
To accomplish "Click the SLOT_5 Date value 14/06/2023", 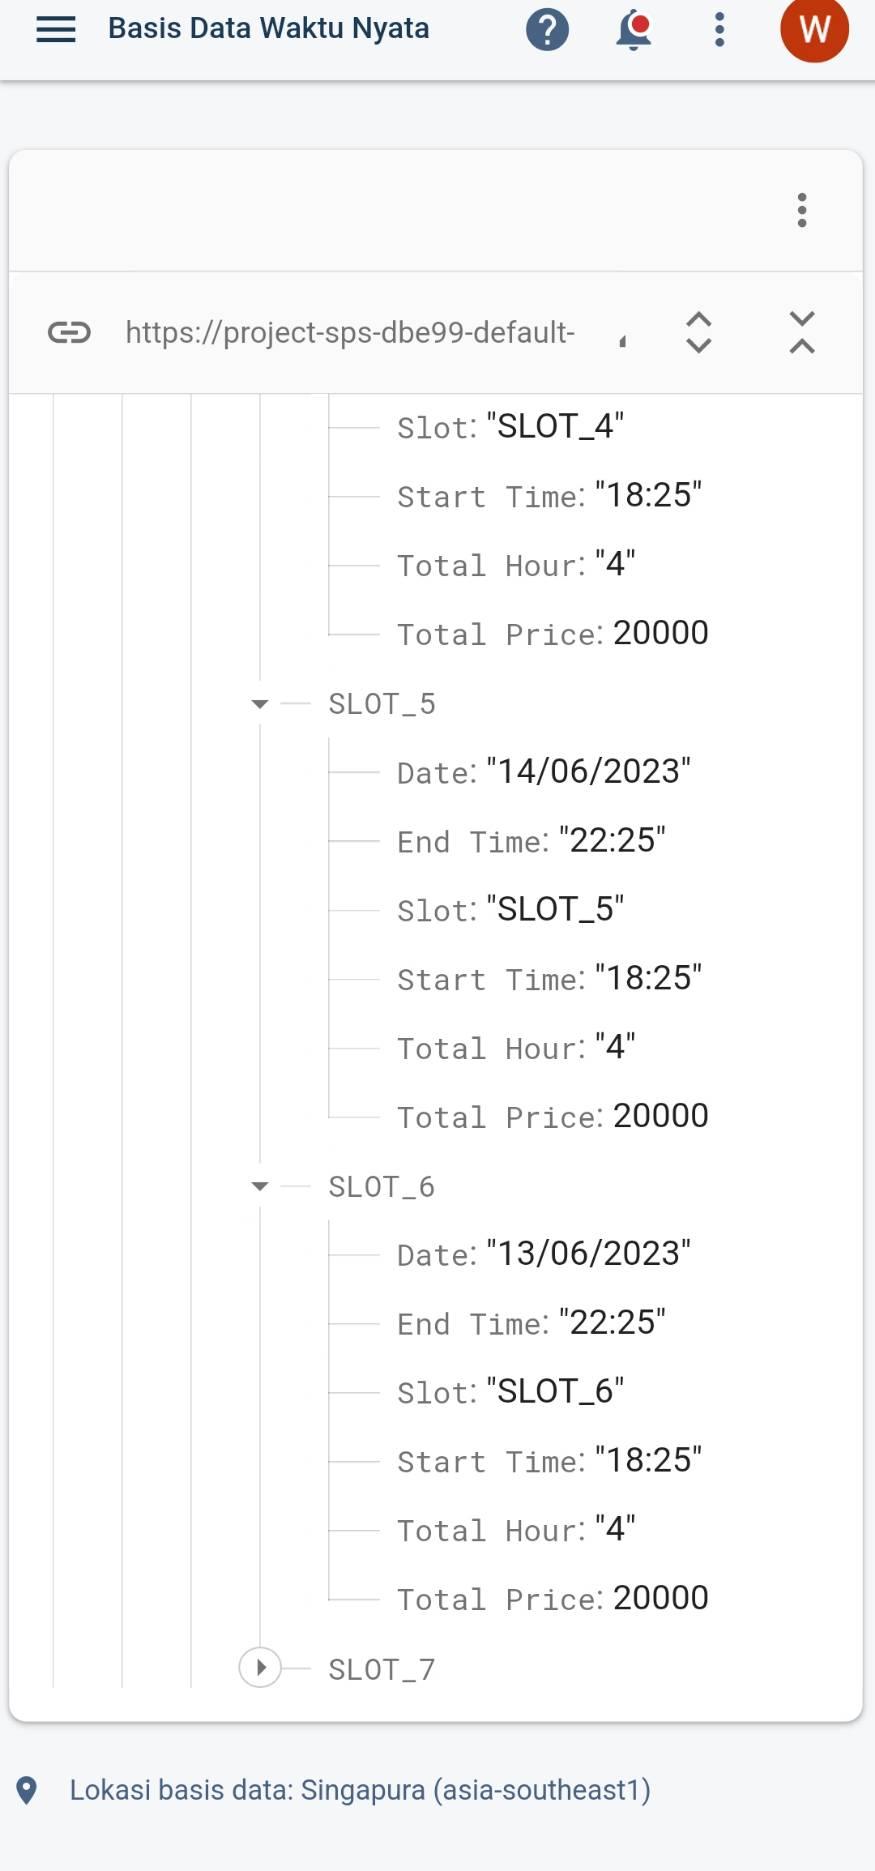I will [588, 771].
